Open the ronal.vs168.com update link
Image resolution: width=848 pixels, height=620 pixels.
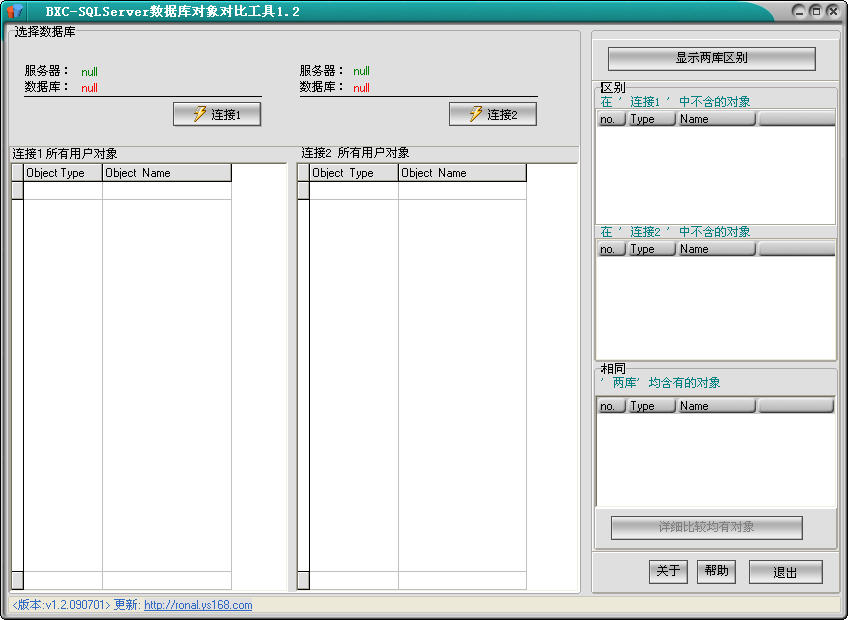coord(198,605)
